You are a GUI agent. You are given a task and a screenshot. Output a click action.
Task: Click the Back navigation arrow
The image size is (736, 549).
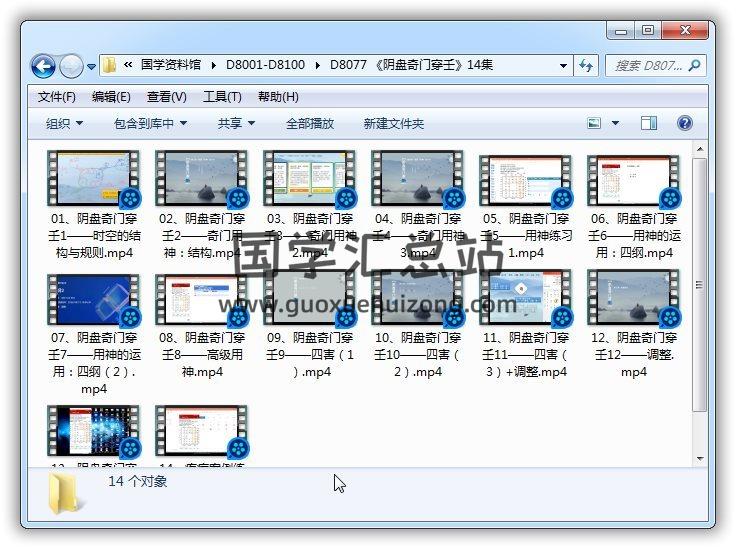(x=43, y=66)
